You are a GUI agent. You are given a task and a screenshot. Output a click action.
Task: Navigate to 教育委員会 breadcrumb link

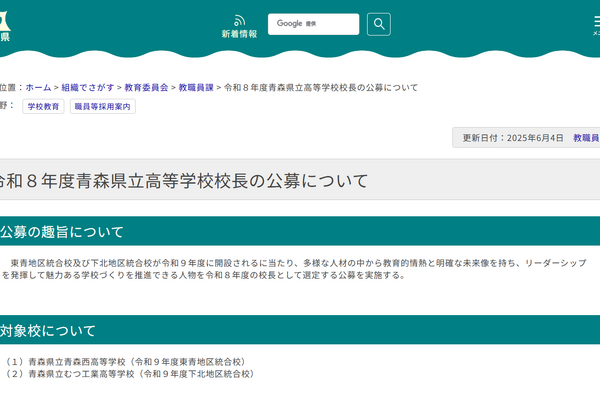tap(146, 88)
